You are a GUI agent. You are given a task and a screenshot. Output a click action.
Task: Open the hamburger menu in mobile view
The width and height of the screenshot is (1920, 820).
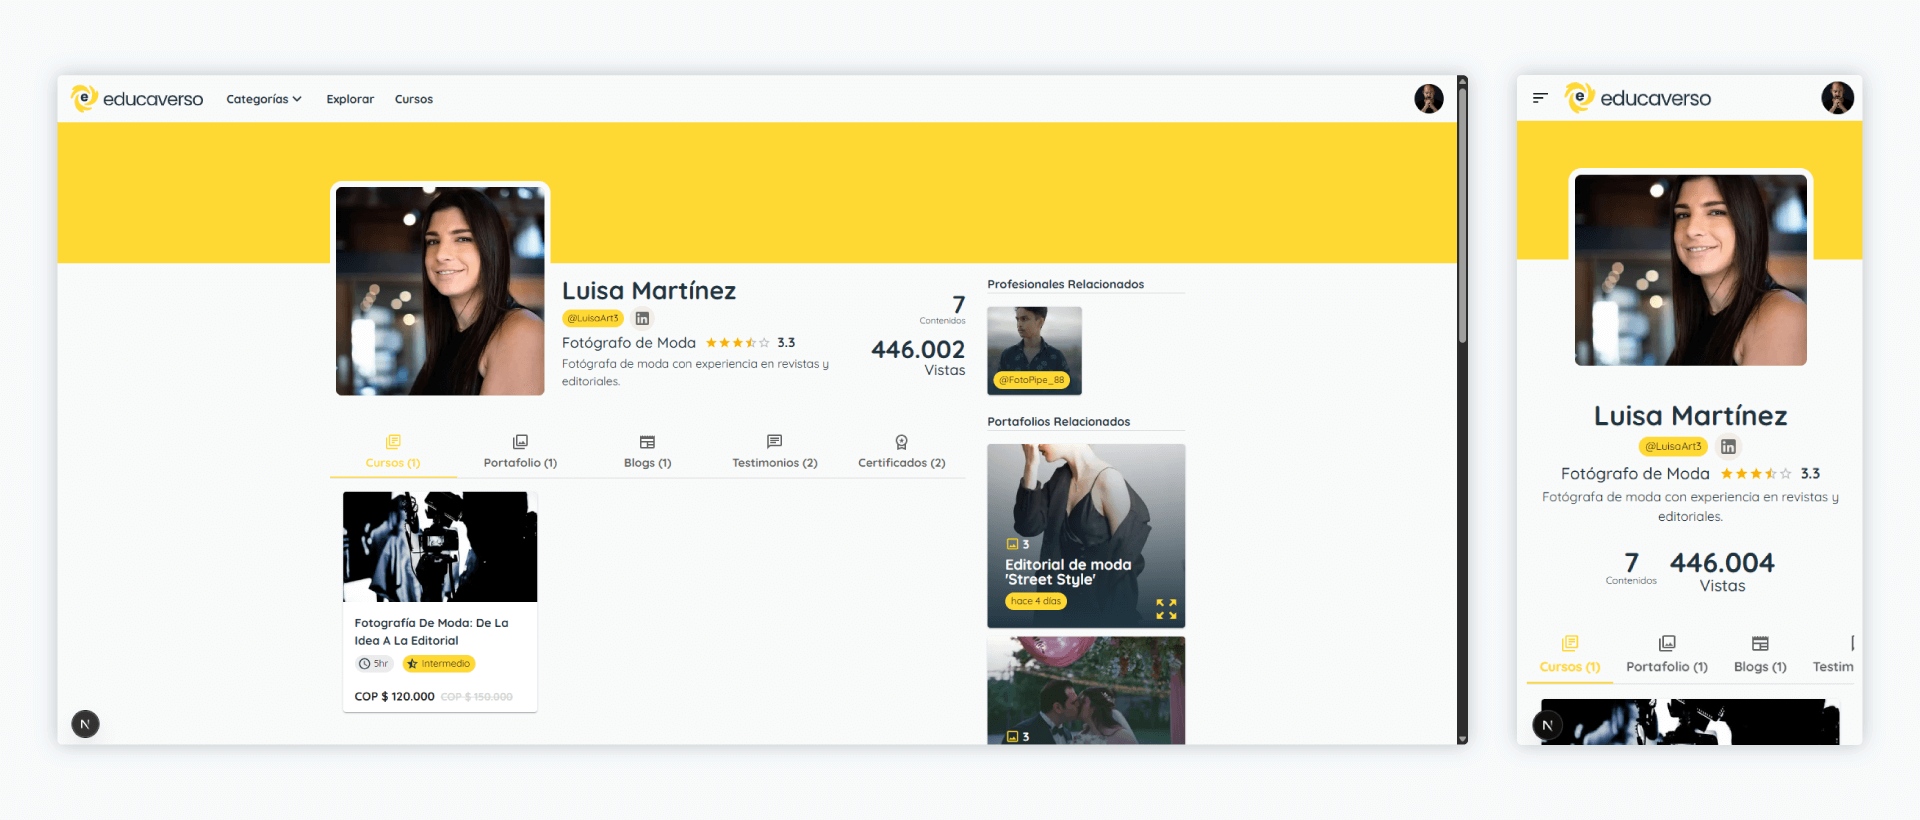tap(1540, 98)
